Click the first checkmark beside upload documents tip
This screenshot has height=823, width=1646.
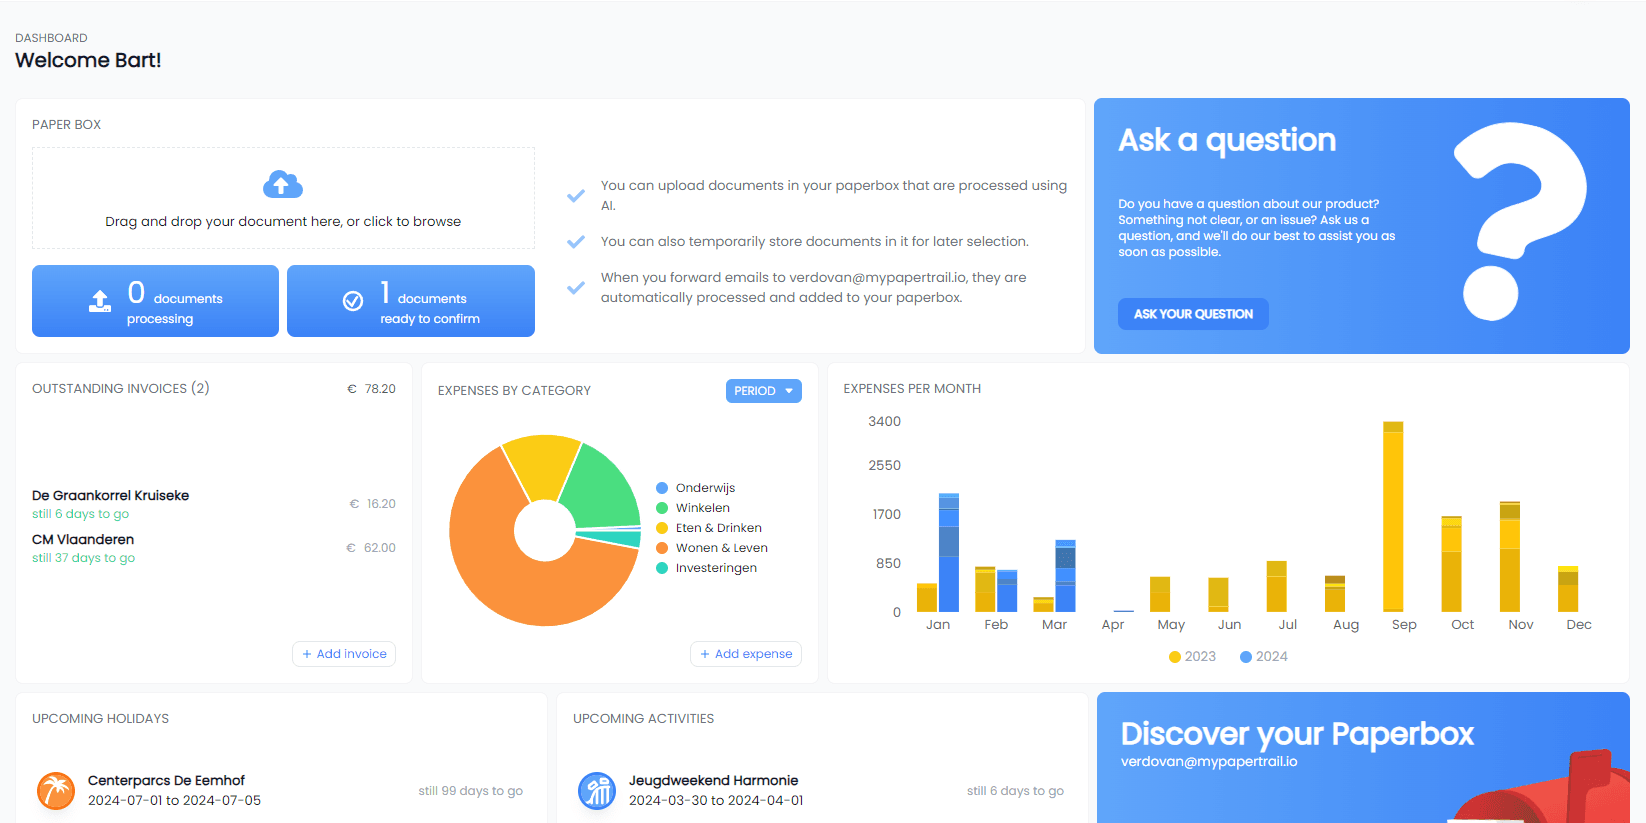click(x=576, y=196)
